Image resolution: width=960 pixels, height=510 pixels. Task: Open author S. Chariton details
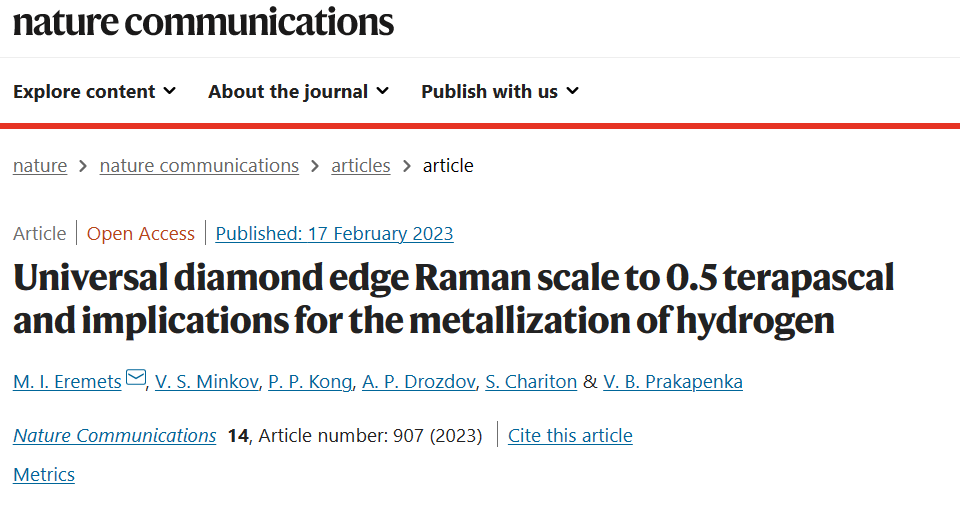point(531,381)
